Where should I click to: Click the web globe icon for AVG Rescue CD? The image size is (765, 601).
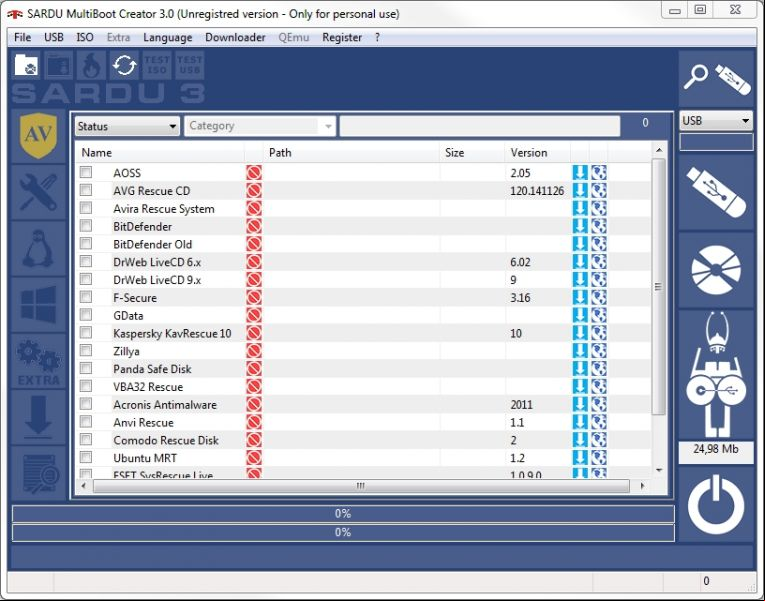click(599, 191)
